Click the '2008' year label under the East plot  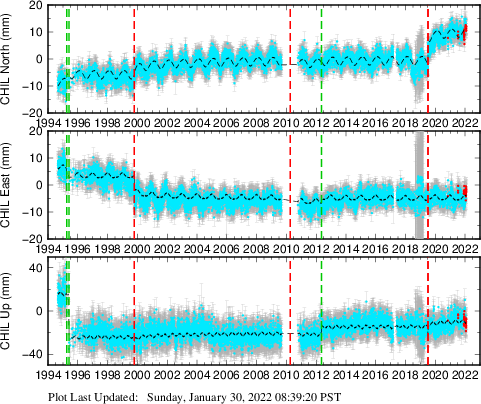[x=256, y=249]
